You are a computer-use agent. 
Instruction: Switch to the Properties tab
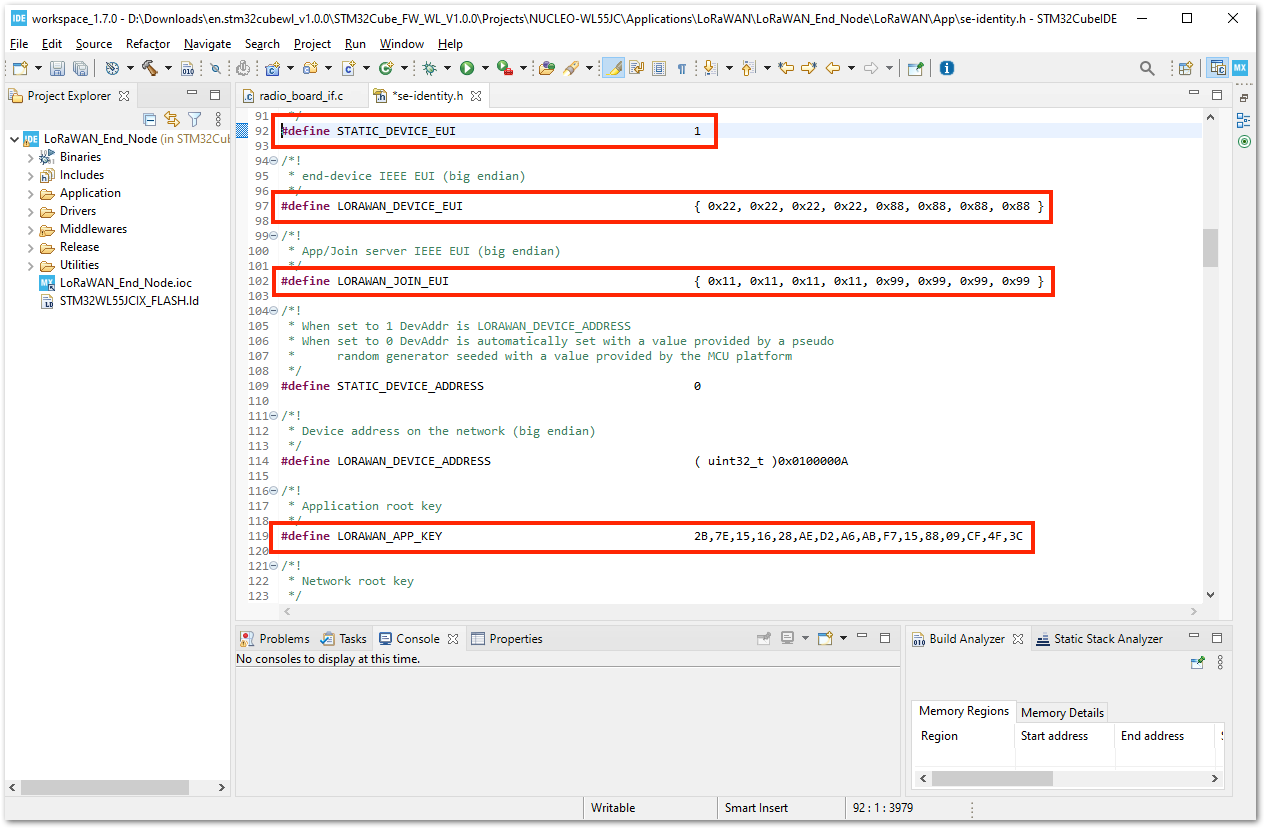pyautogui.click(x=507, y=639)
